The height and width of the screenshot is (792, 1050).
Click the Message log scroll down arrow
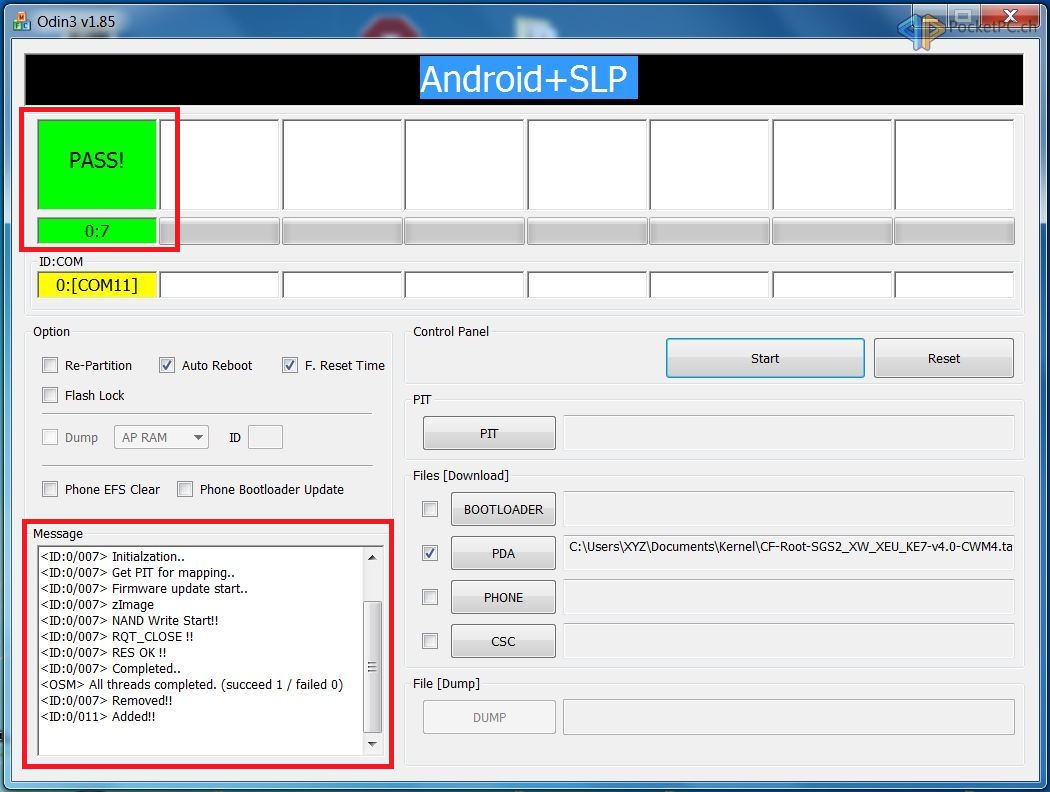(x=372, y=744)
